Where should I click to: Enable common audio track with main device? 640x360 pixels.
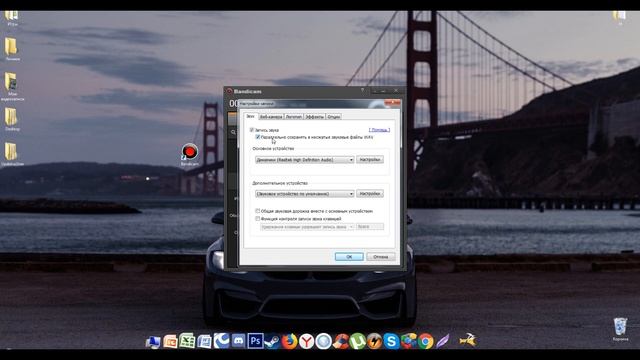point(258,211)
